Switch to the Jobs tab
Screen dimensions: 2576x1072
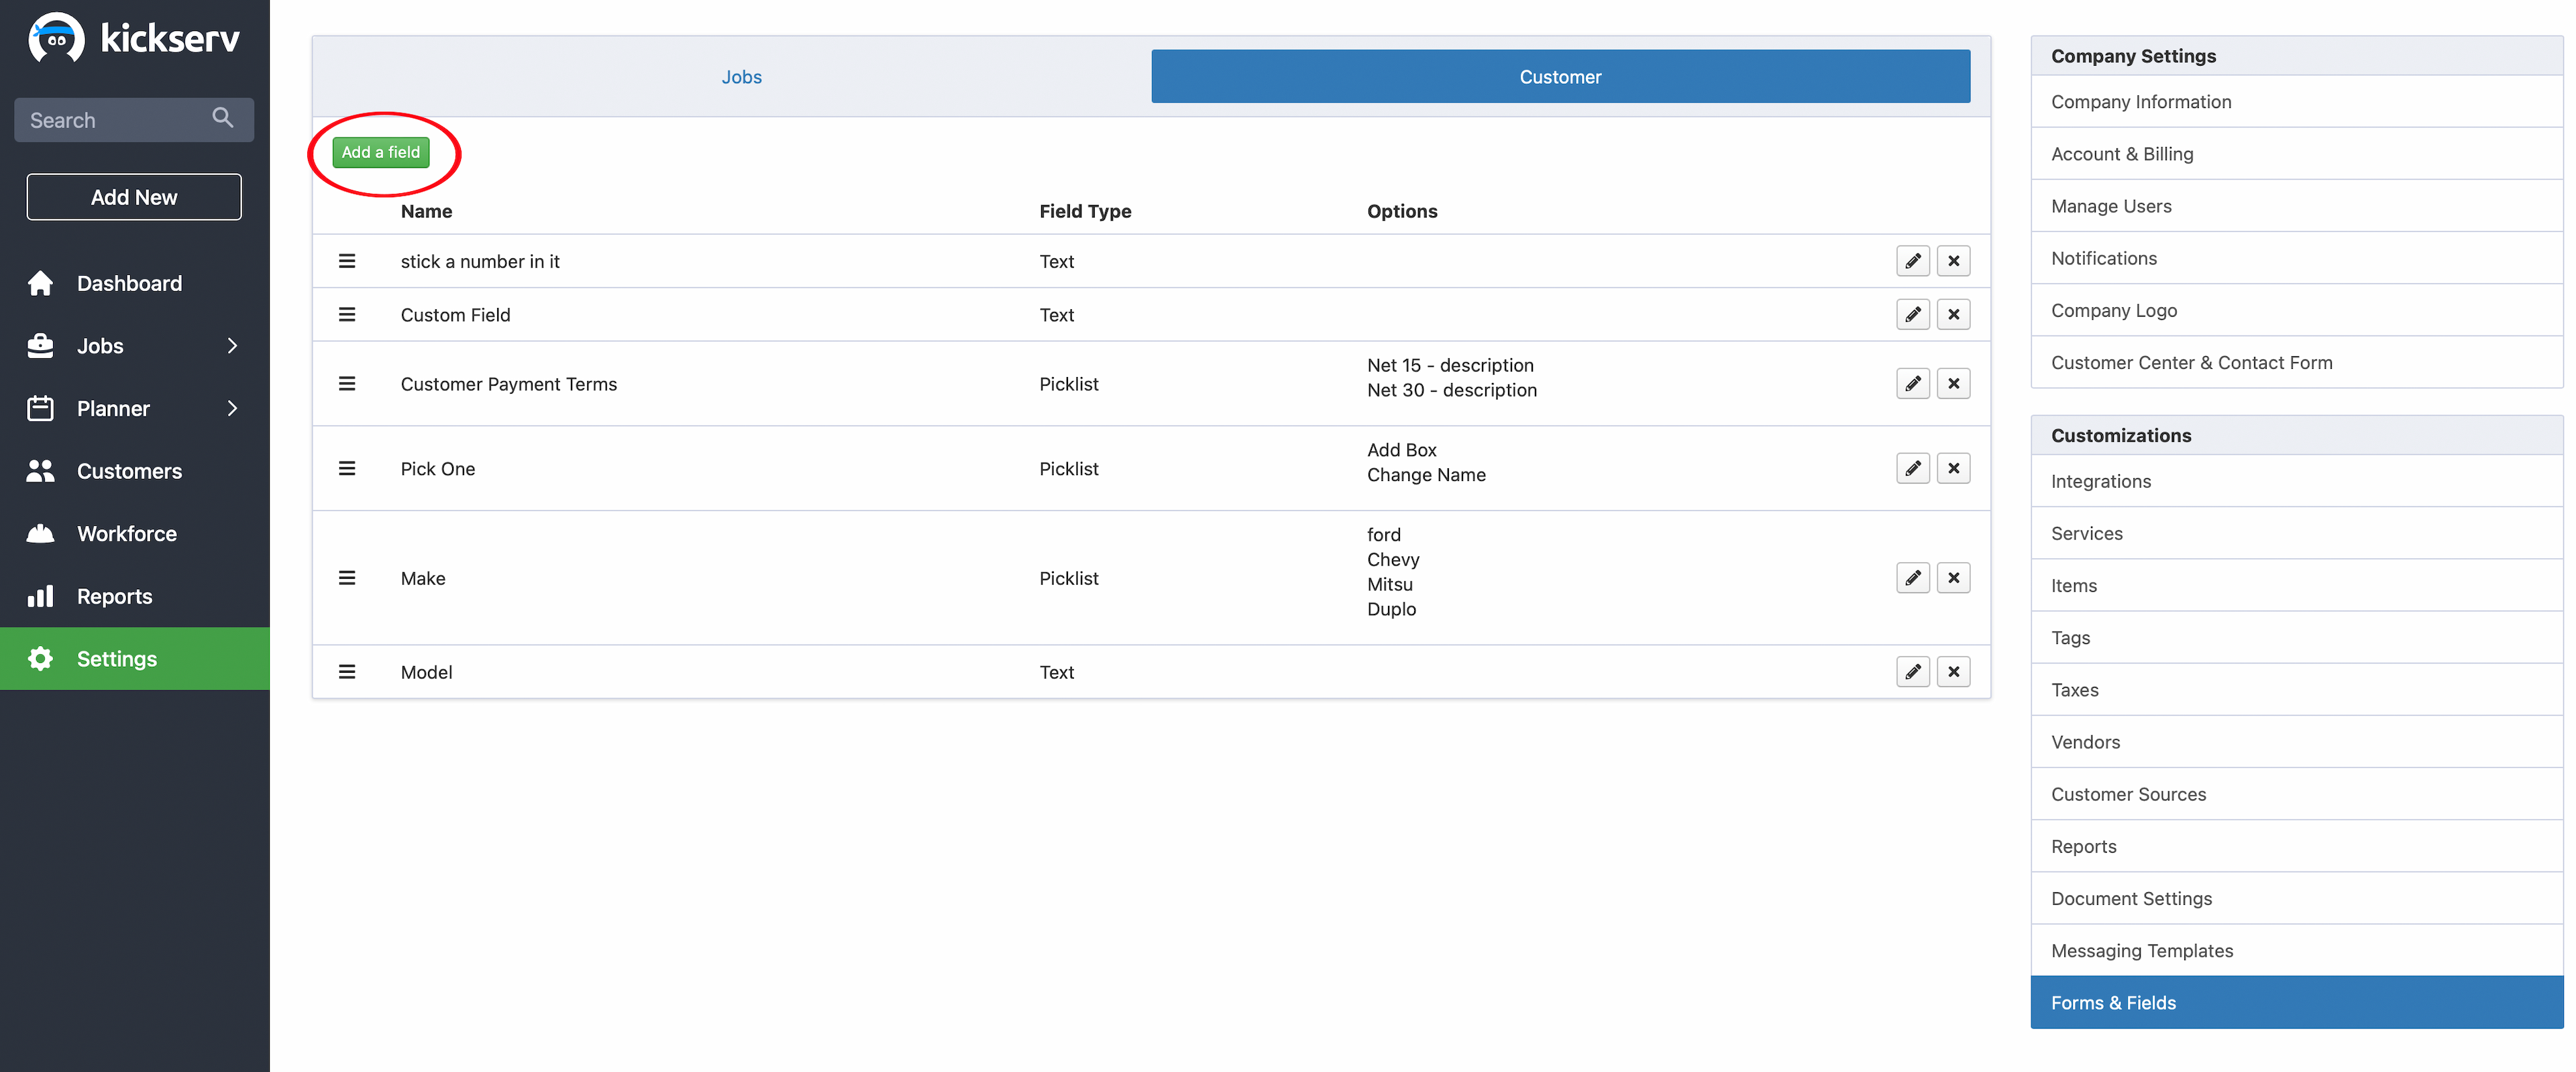pyautogui.click(x=741, y=77)
